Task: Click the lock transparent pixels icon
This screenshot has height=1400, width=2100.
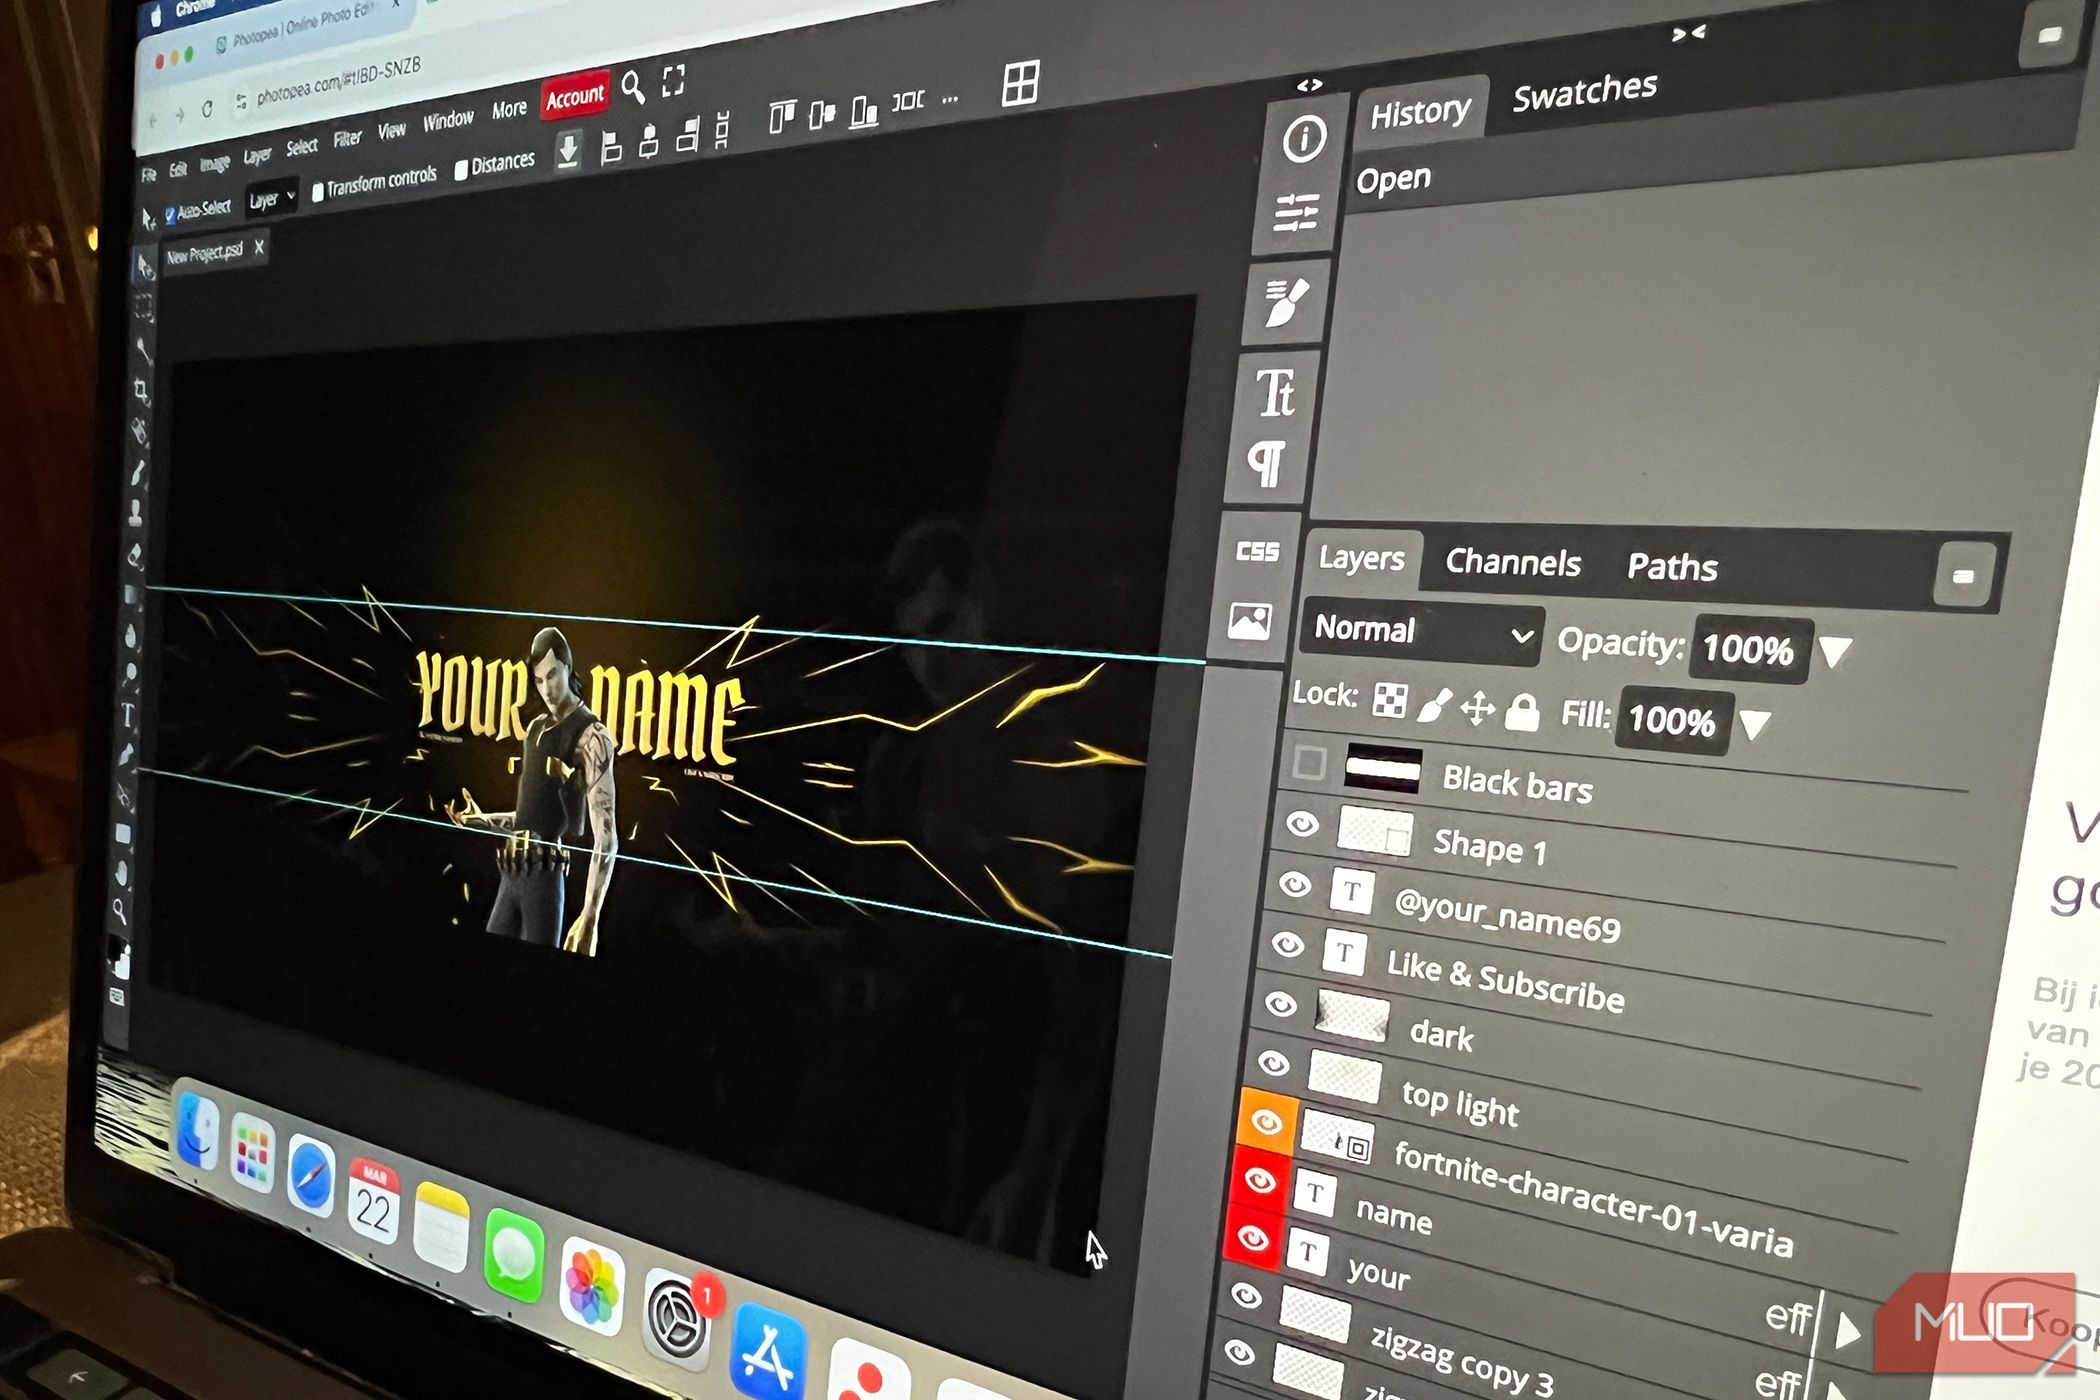Action: [x=1389, y=700]
